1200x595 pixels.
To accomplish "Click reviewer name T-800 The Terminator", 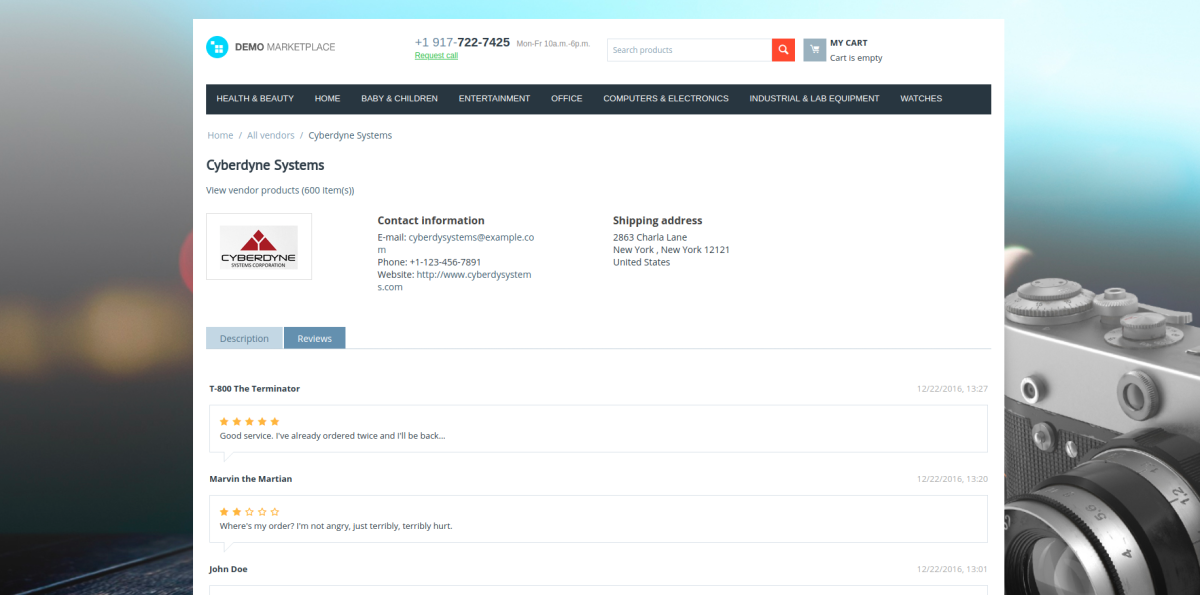I will point(254,388).
